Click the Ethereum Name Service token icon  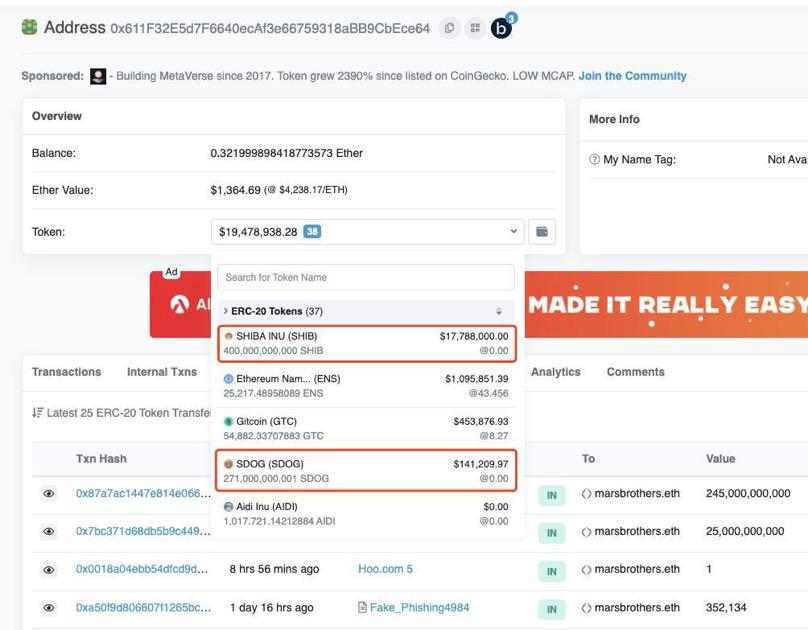(x=230, y=380)
